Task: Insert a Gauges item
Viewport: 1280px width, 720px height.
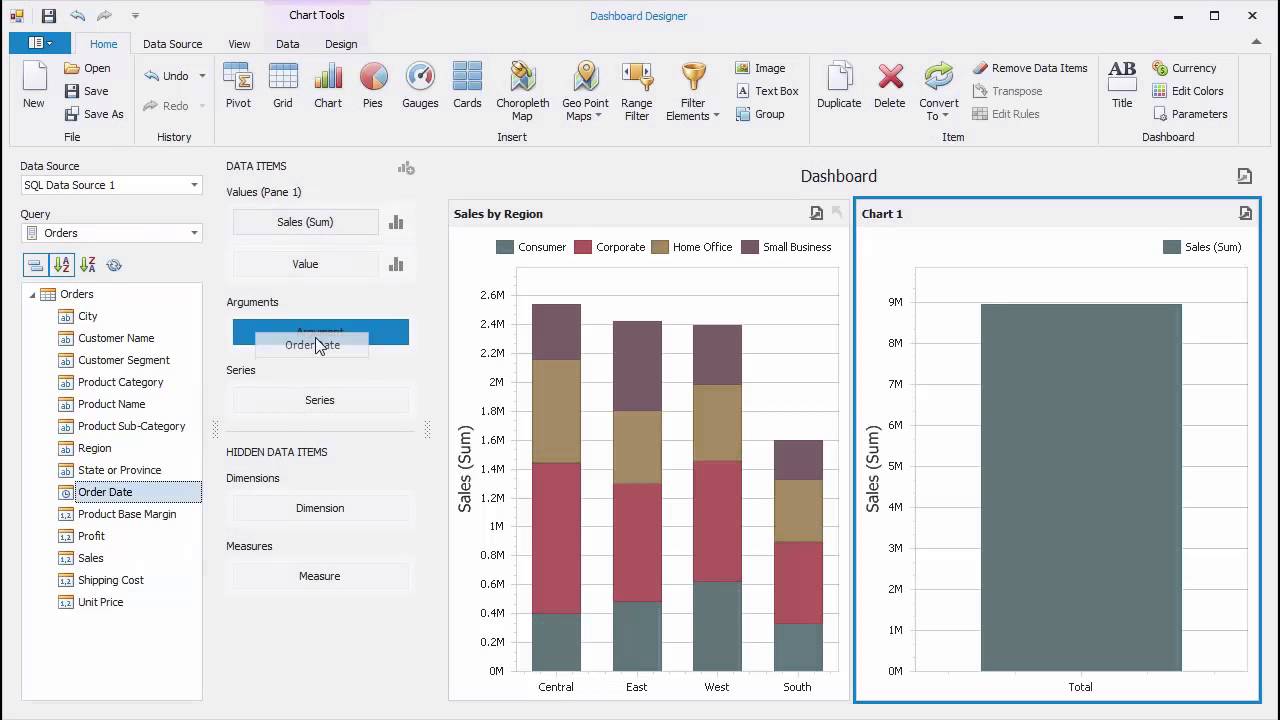Action: click(x=420, y=86)
